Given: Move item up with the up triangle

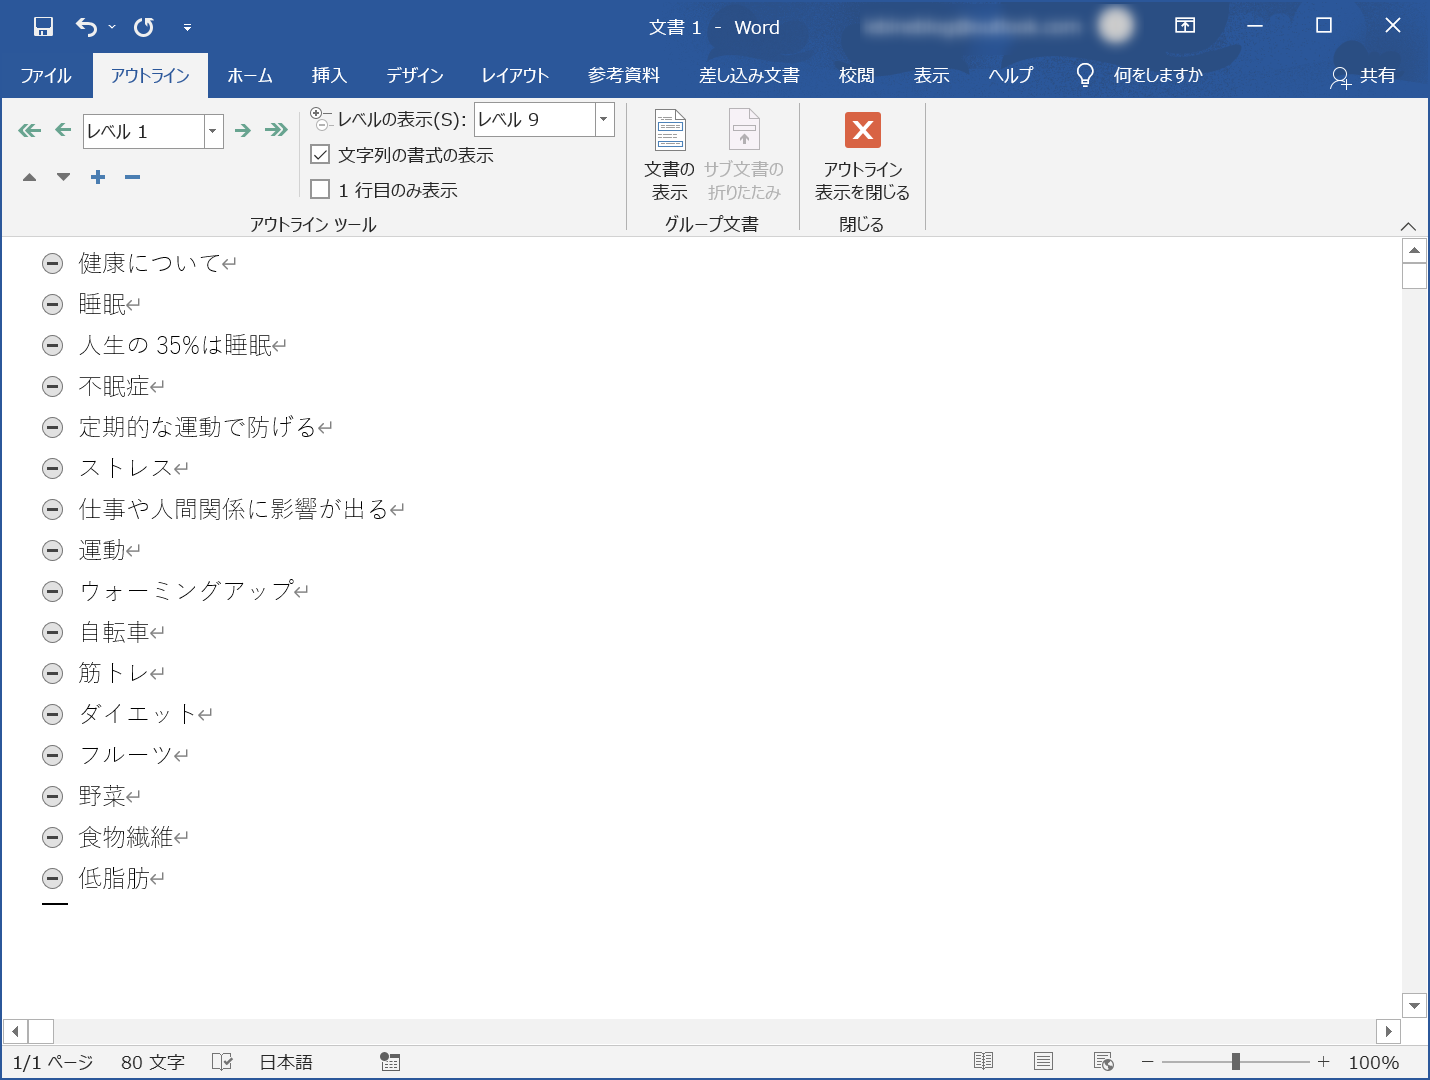Looking at the screenshot, I should coord(30,177).
